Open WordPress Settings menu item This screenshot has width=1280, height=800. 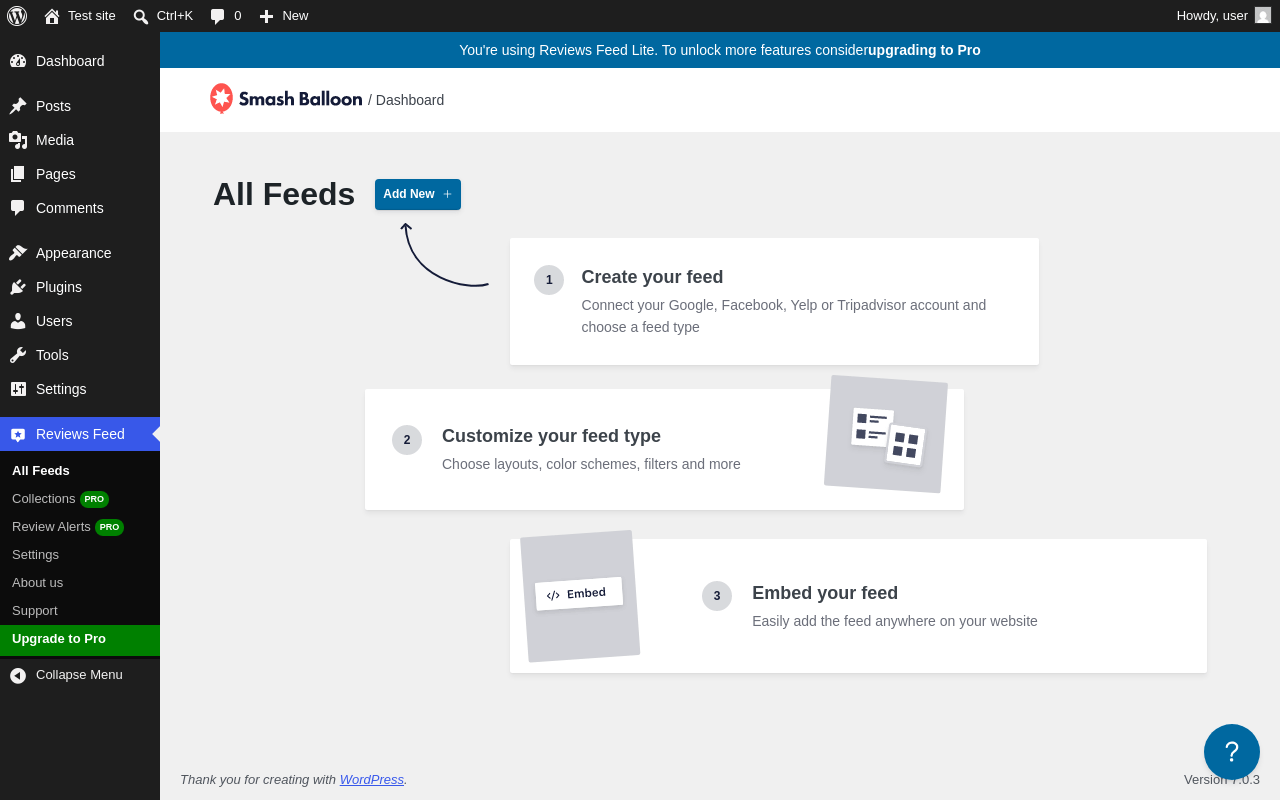click(x=80, y=389)
